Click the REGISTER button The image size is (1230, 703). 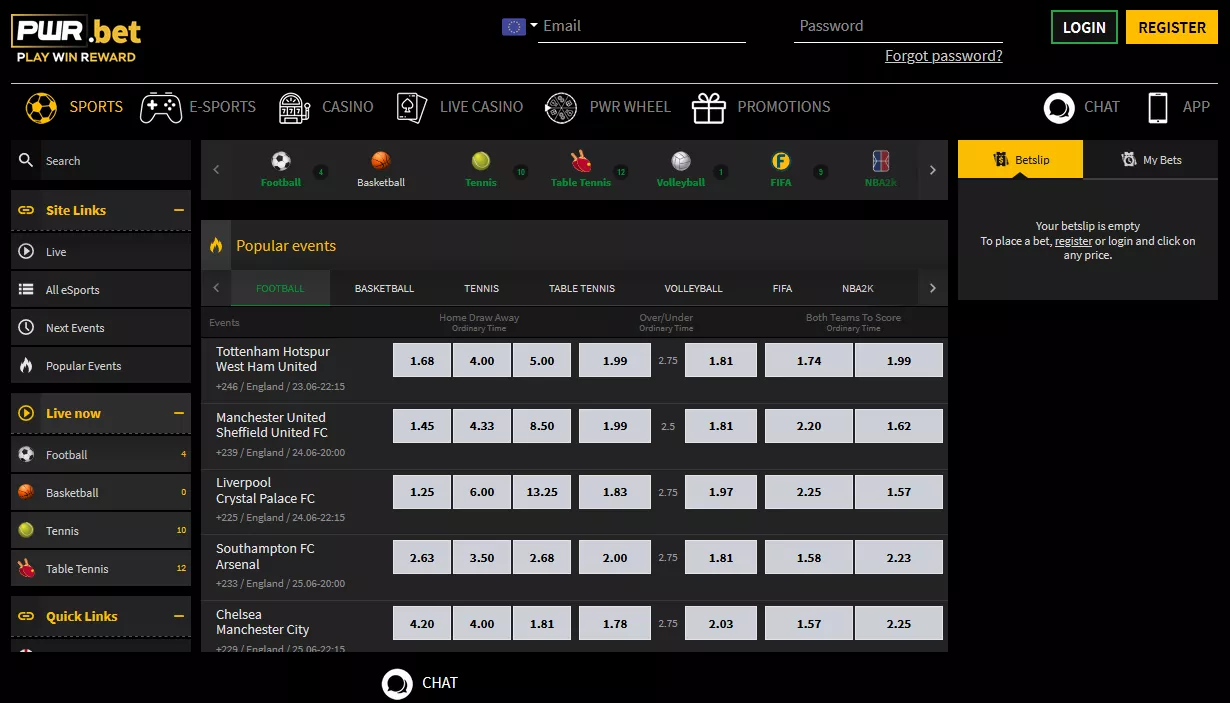pyautogui.click(x=1171, y=27)
